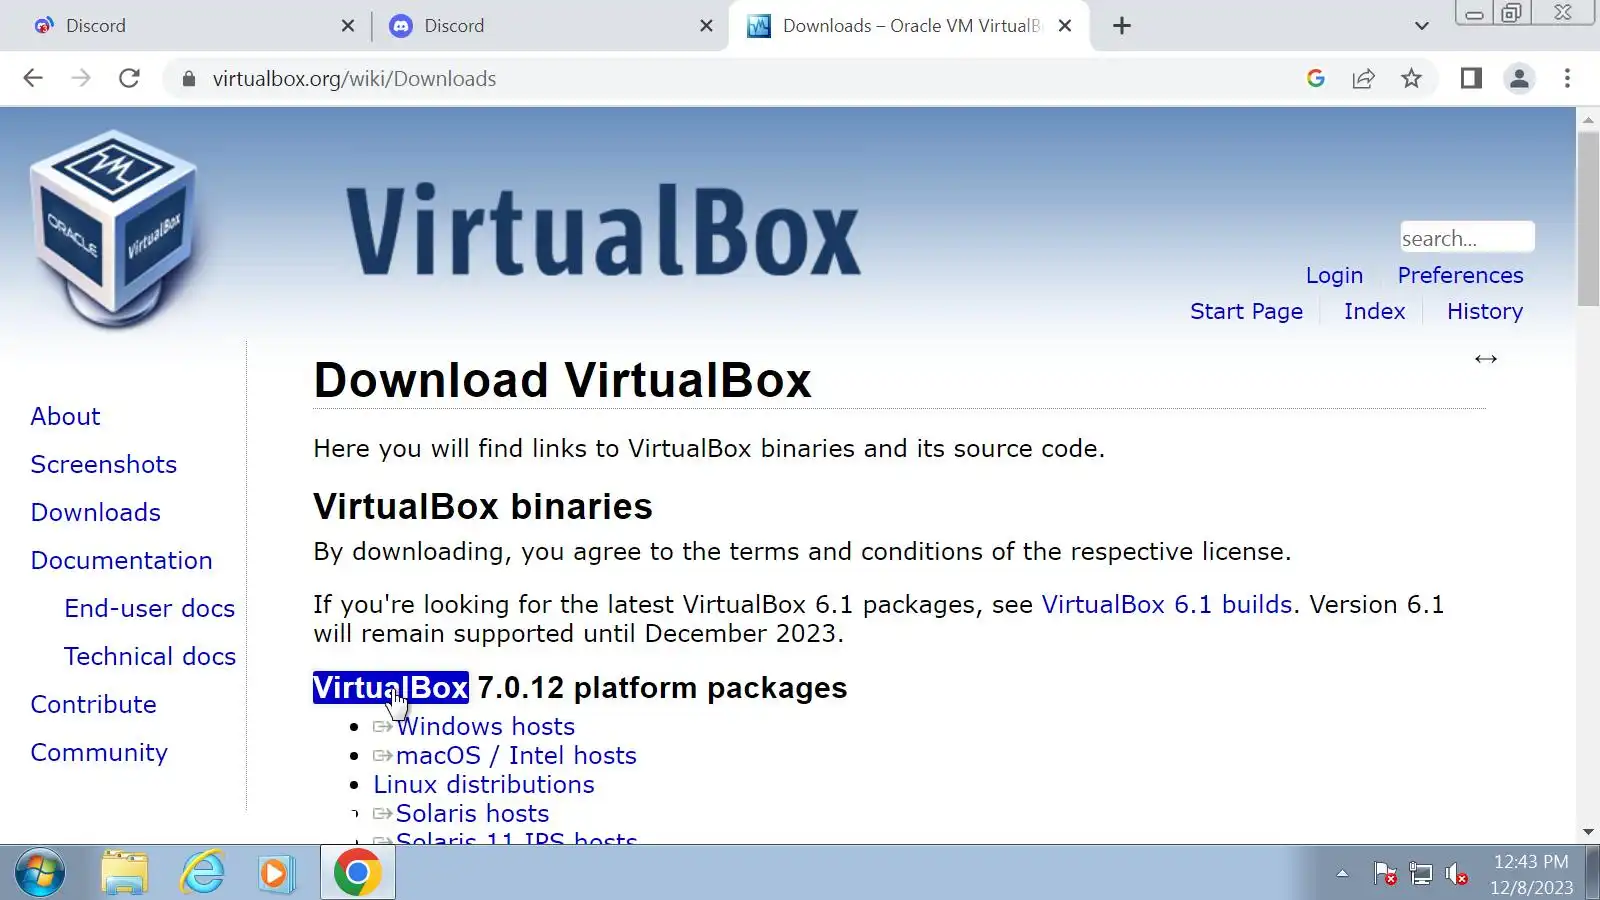
Task: Select the Downloads – Oracle VM VirtualBox tab
Action: pyautogui.click(x=905, y=26)
